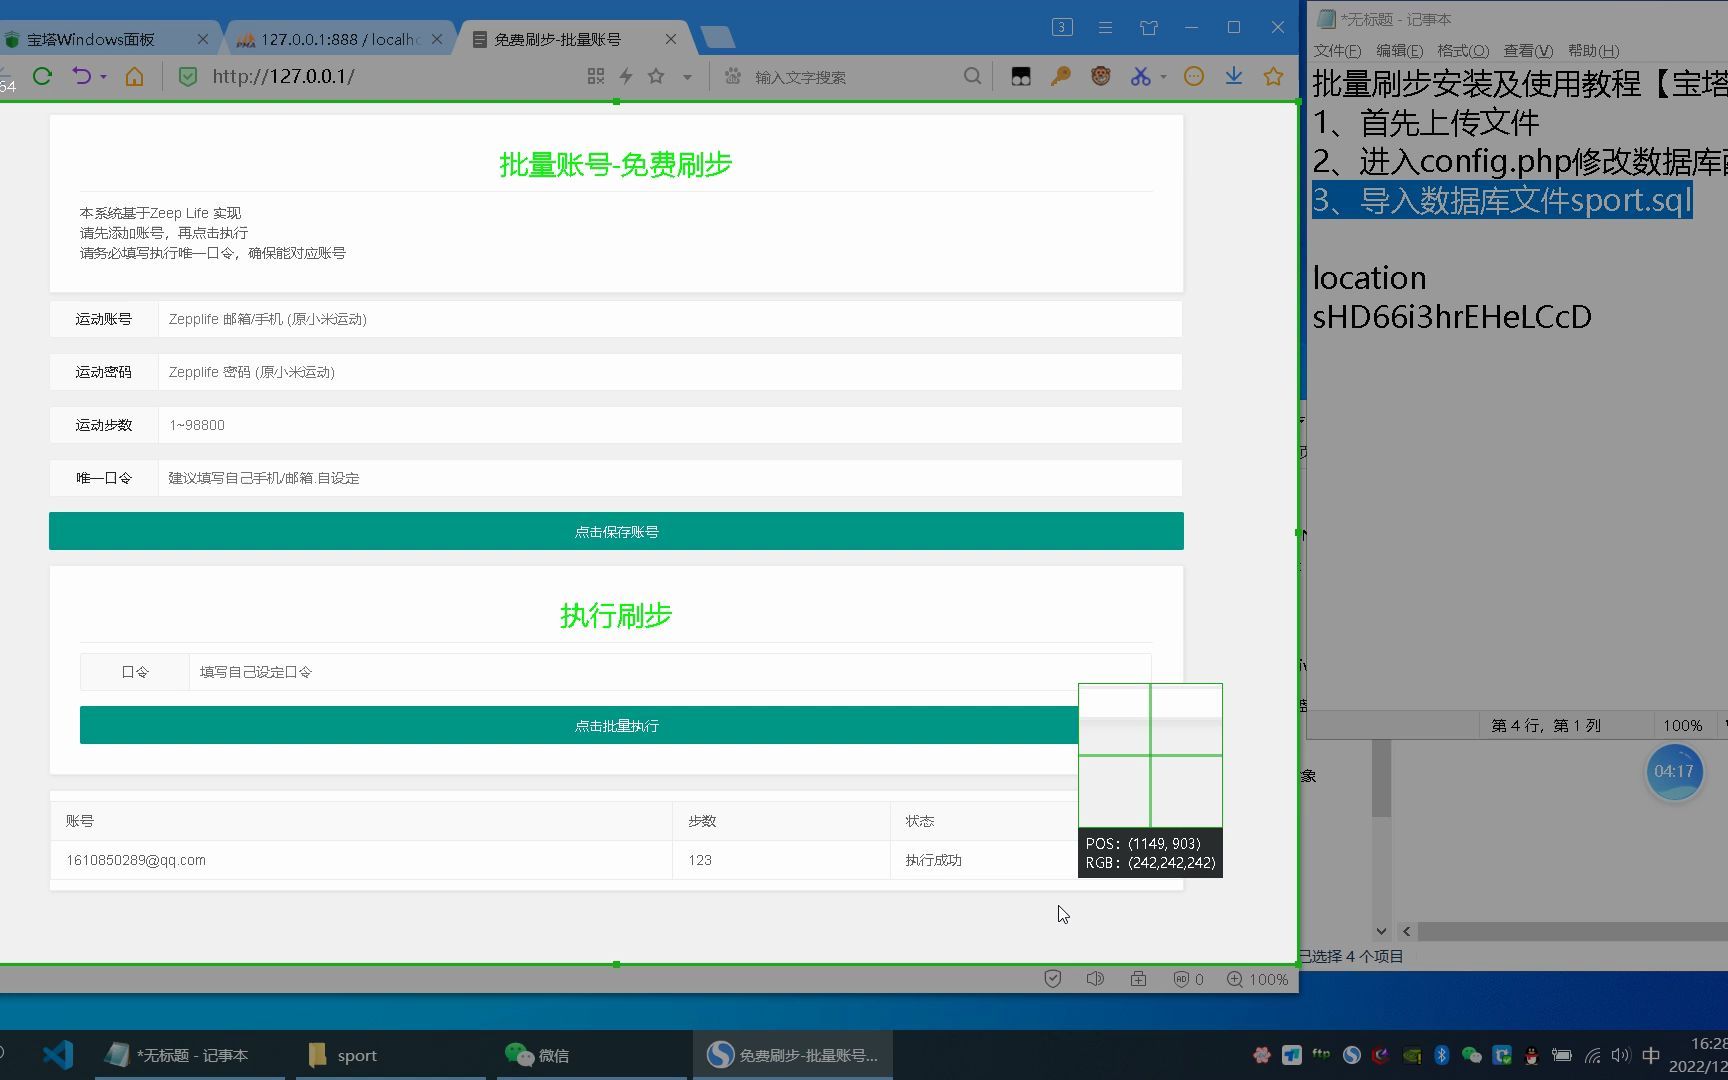1728x1080 pixels.
Task: Switch to Notepad taskbar button
Action: [x=190, y=1055]
